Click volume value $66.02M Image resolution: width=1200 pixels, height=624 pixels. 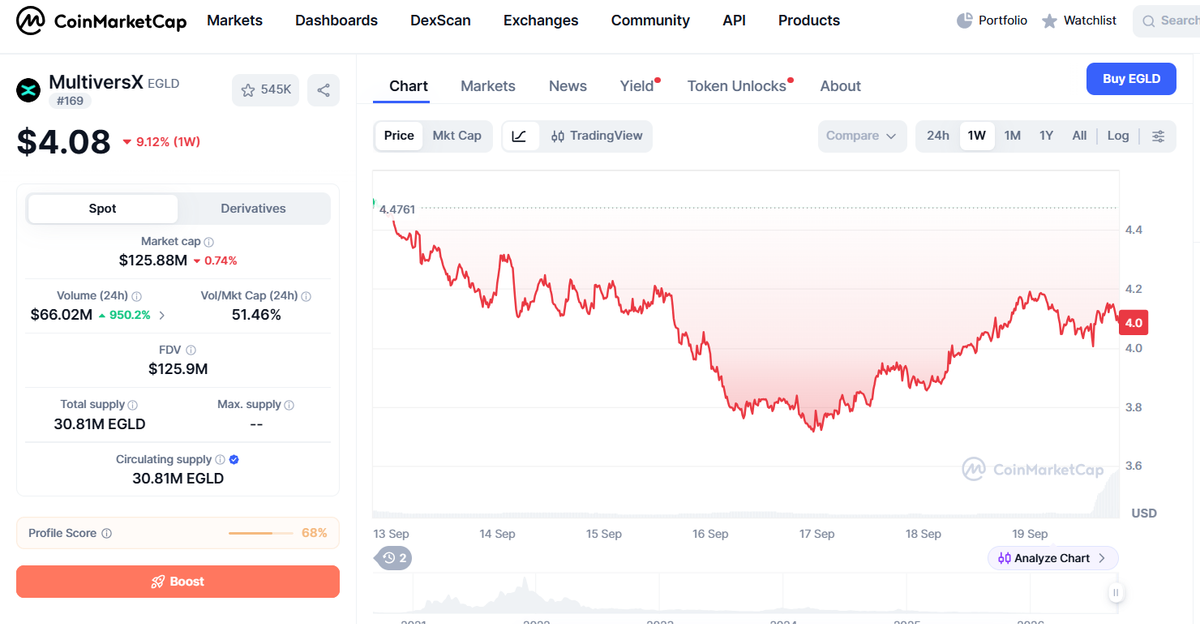click(61, 315)
